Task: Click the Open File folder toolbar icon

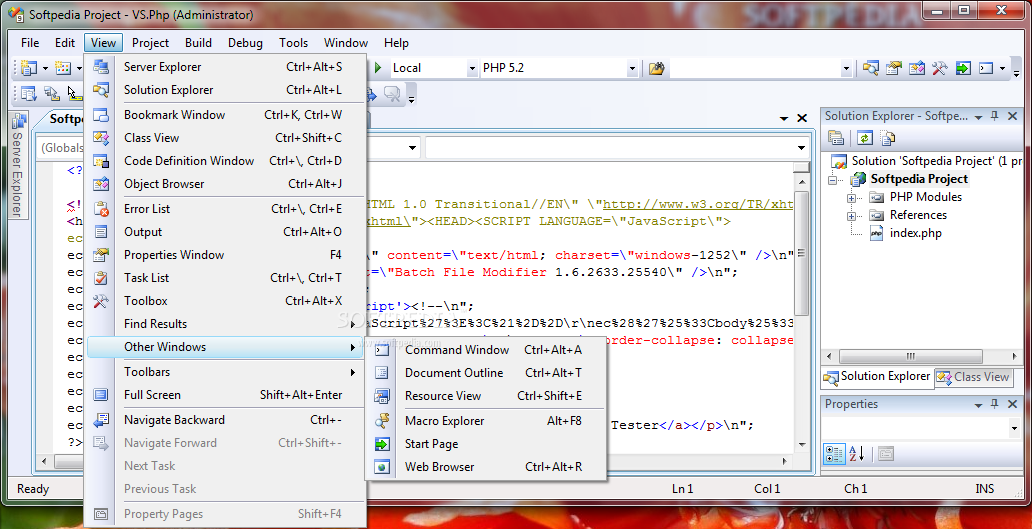Action: click(x=656, y=68)
